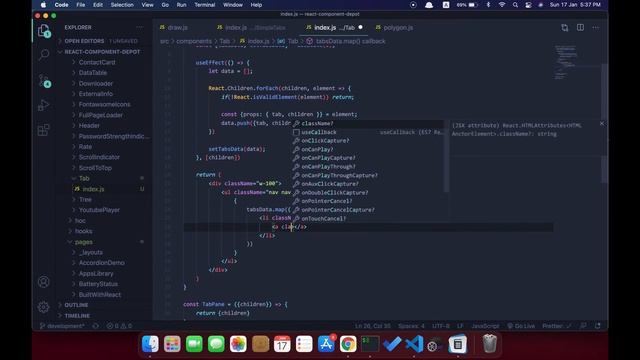Select className? suggestion in autocomplete list
The height and width of the screenshot is (360, 640).
[367, 123]
